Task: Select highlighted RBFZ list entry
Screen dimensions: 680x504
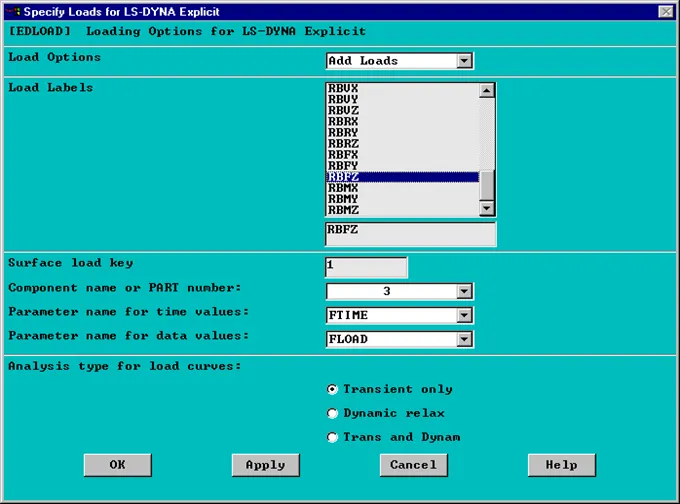Action: coord(402,177)
